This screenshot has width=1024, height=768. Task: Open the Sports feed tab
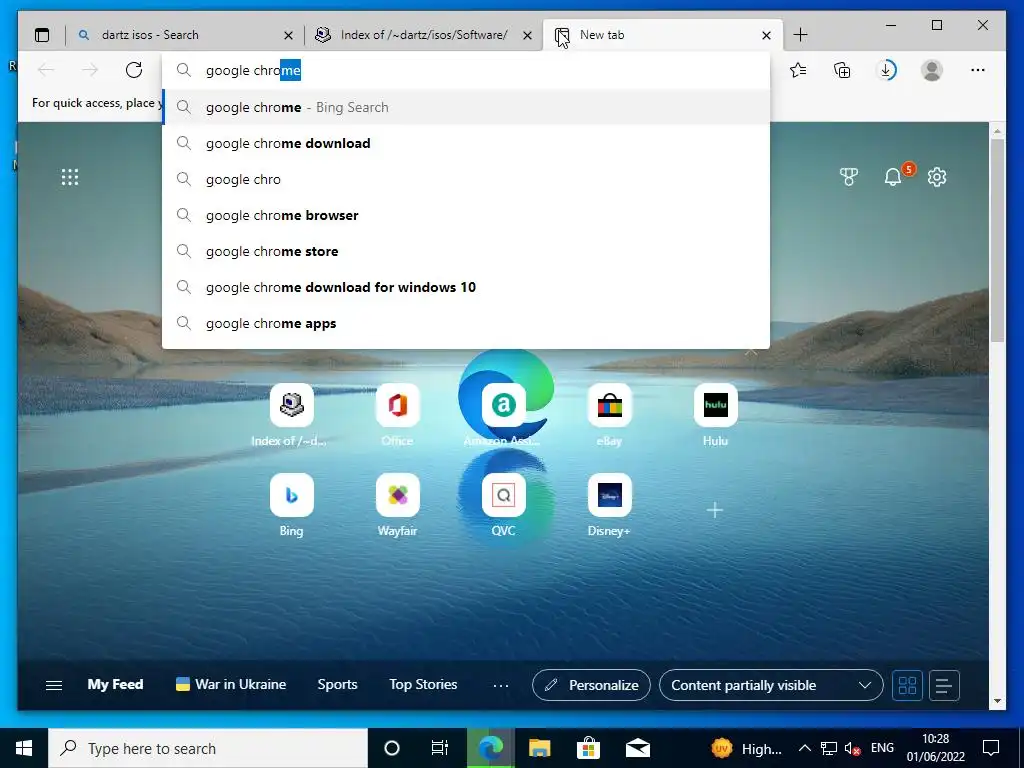(337, 684)
